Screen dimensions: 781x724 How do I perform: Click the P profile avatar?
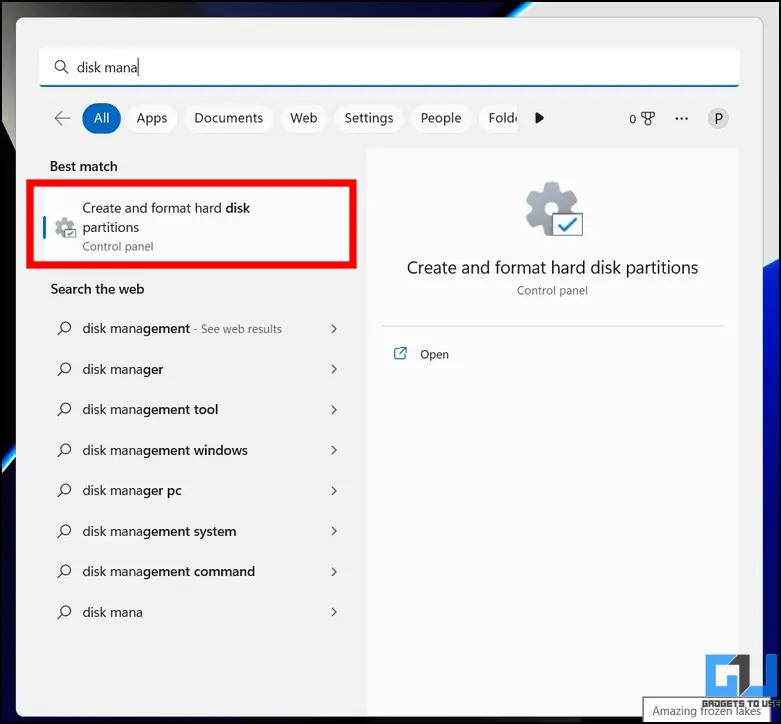(718, 119)
